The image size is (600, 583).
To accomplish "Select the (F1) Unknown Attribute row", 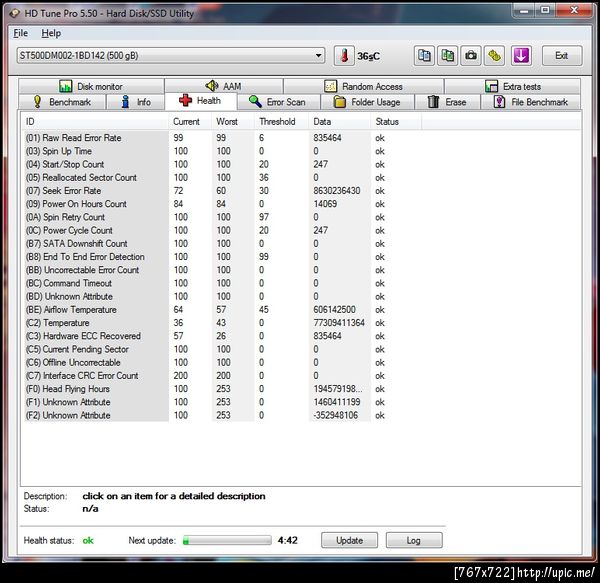I will pos(223,402).
